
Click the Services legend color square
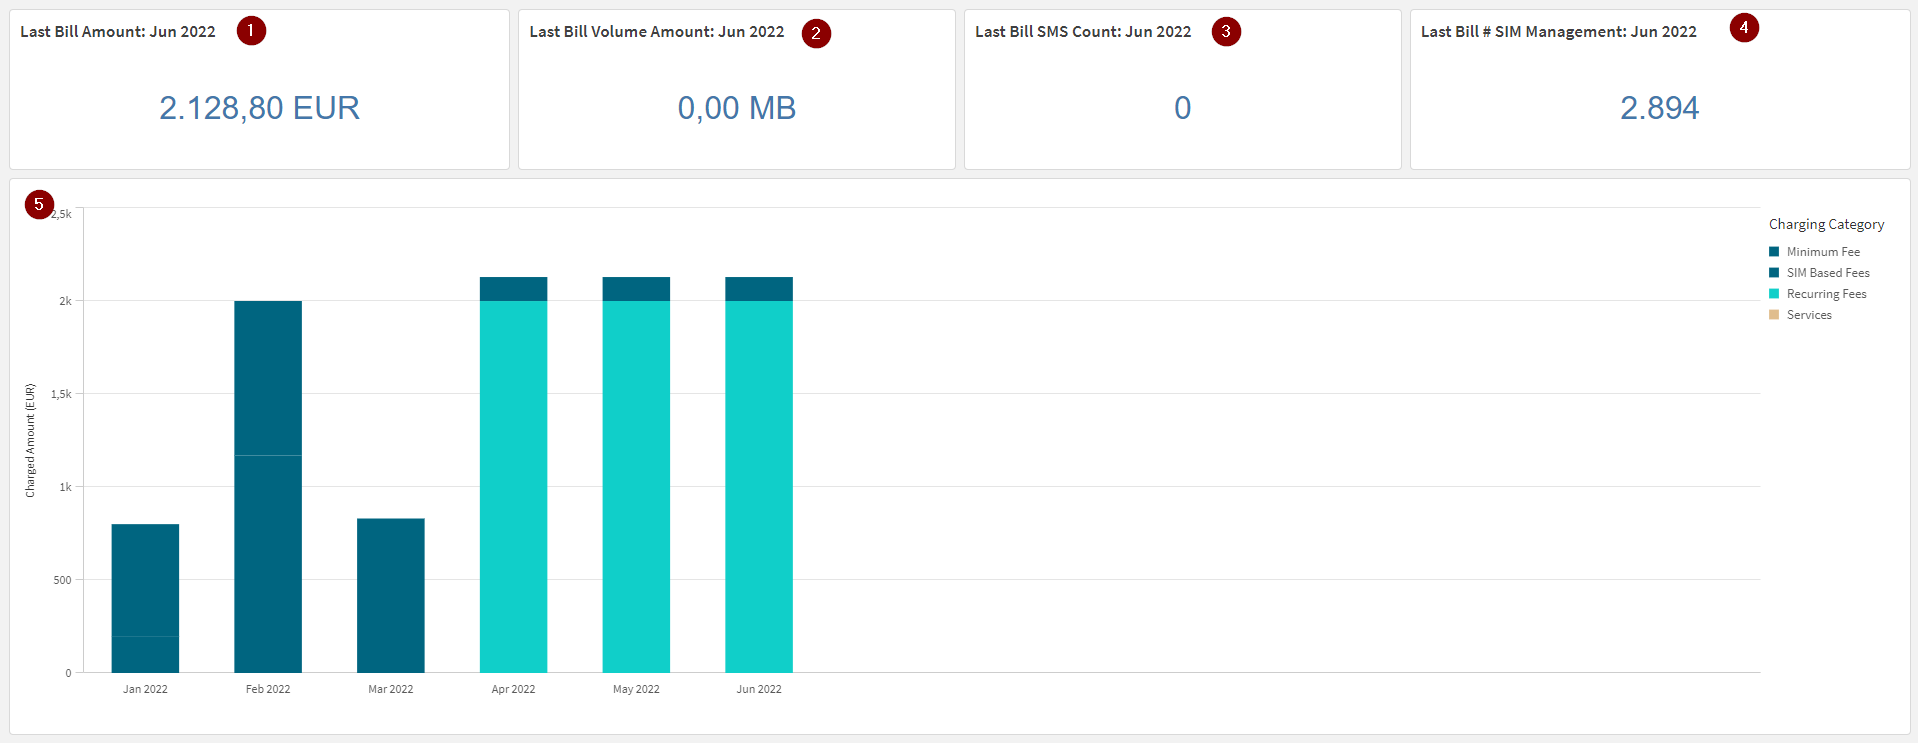[x=1774, y=315]
